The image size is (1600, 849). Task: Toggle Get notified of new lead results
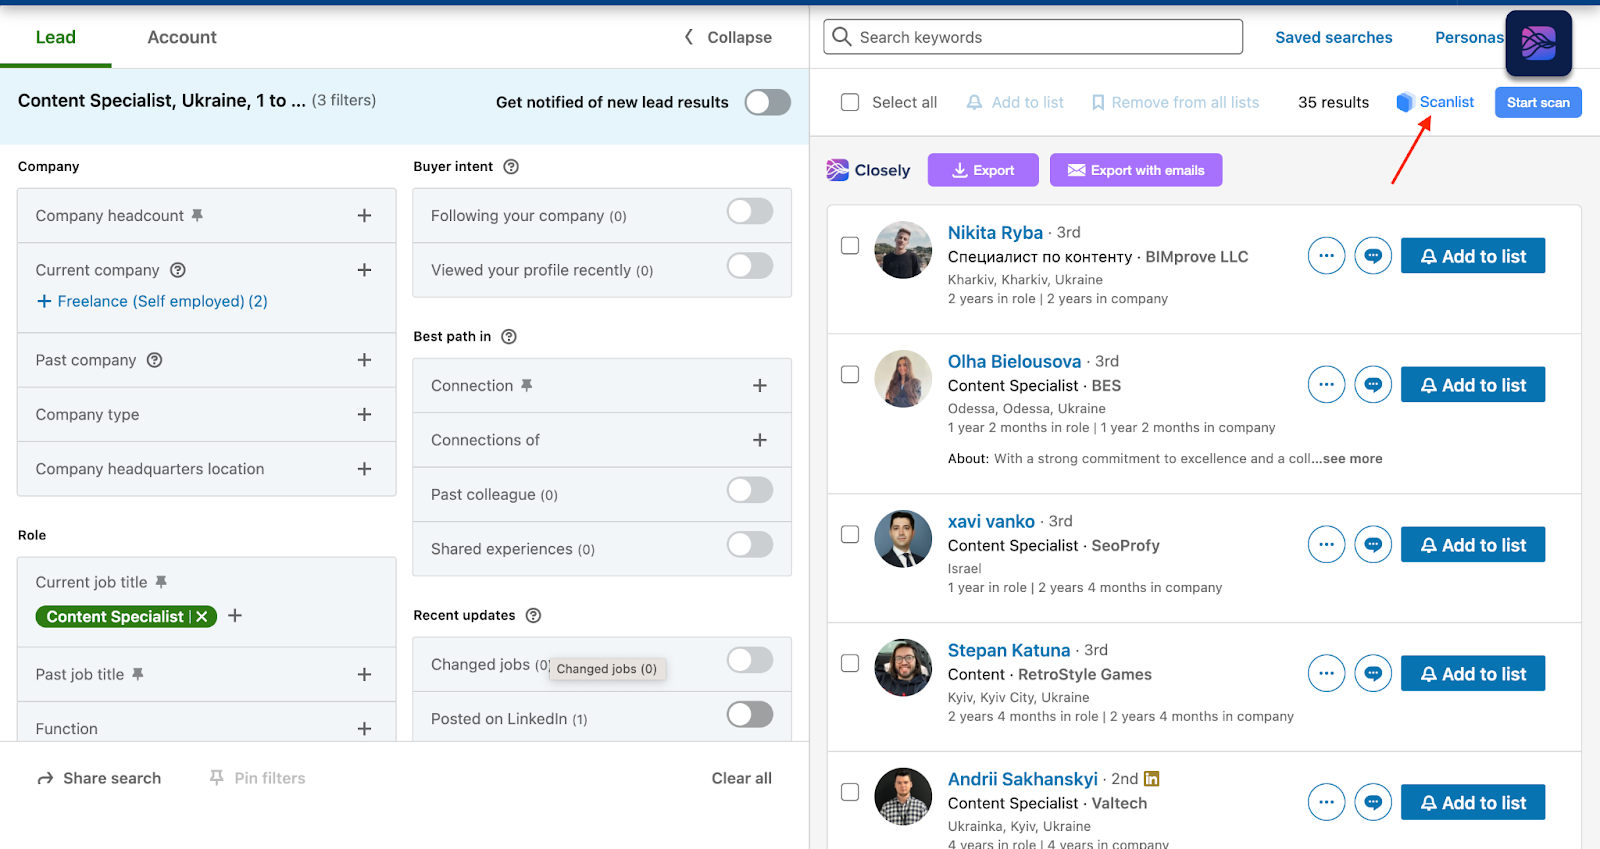768,102
